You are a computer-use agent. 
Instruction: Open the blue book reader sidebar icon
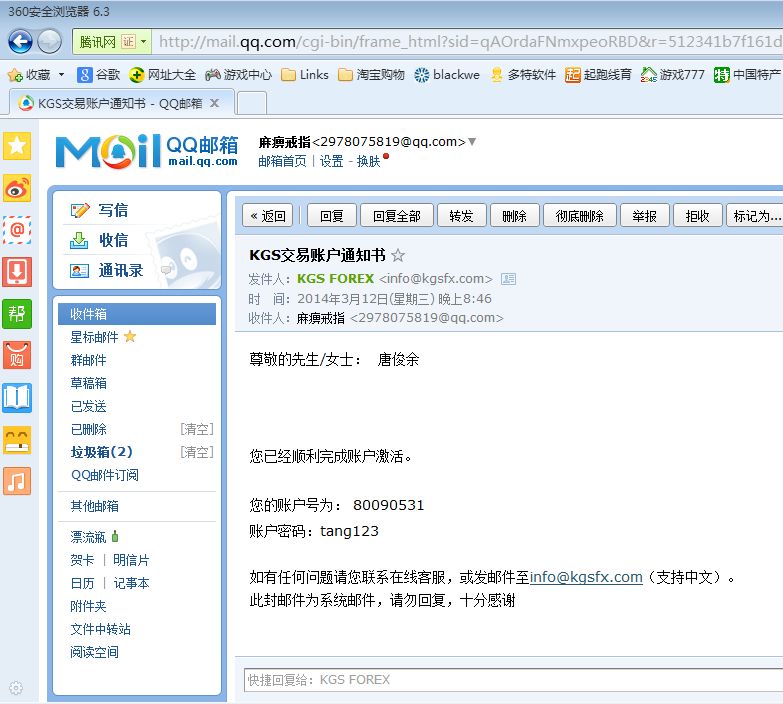[17, 397]
